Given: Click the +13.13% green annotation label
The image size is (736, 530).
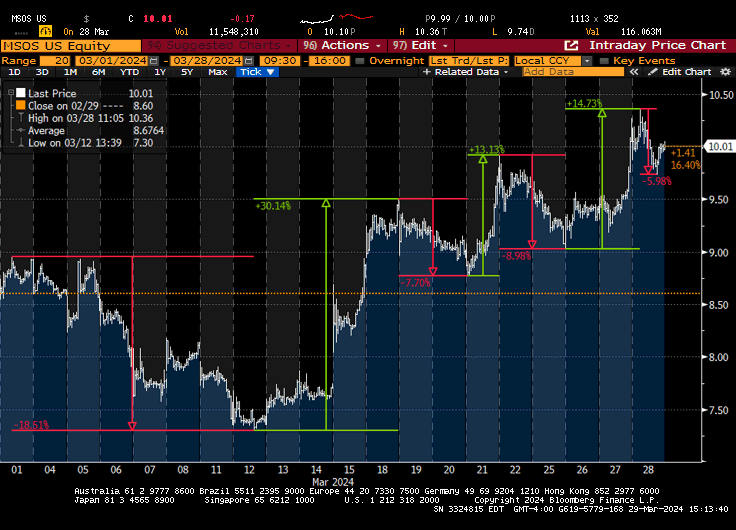Looking at the screenshot, I should pos(487,150).
